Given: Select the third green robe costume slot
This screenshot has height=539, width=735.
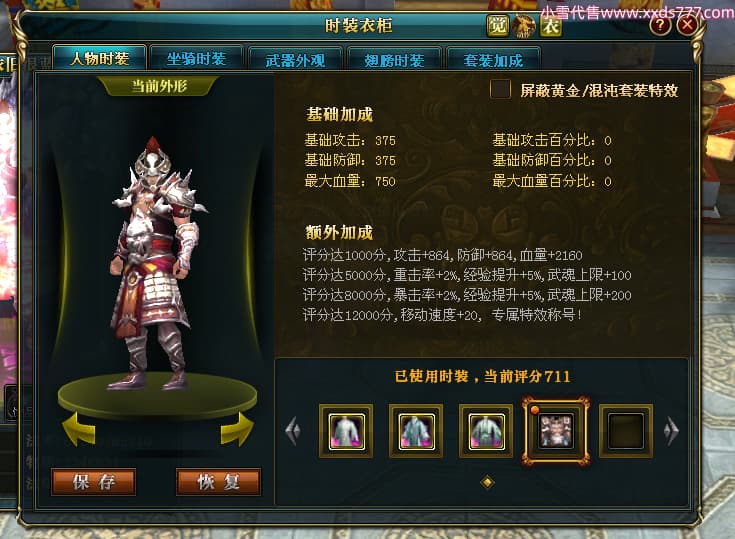Looking at the screenshot, I should coord(486,431).
